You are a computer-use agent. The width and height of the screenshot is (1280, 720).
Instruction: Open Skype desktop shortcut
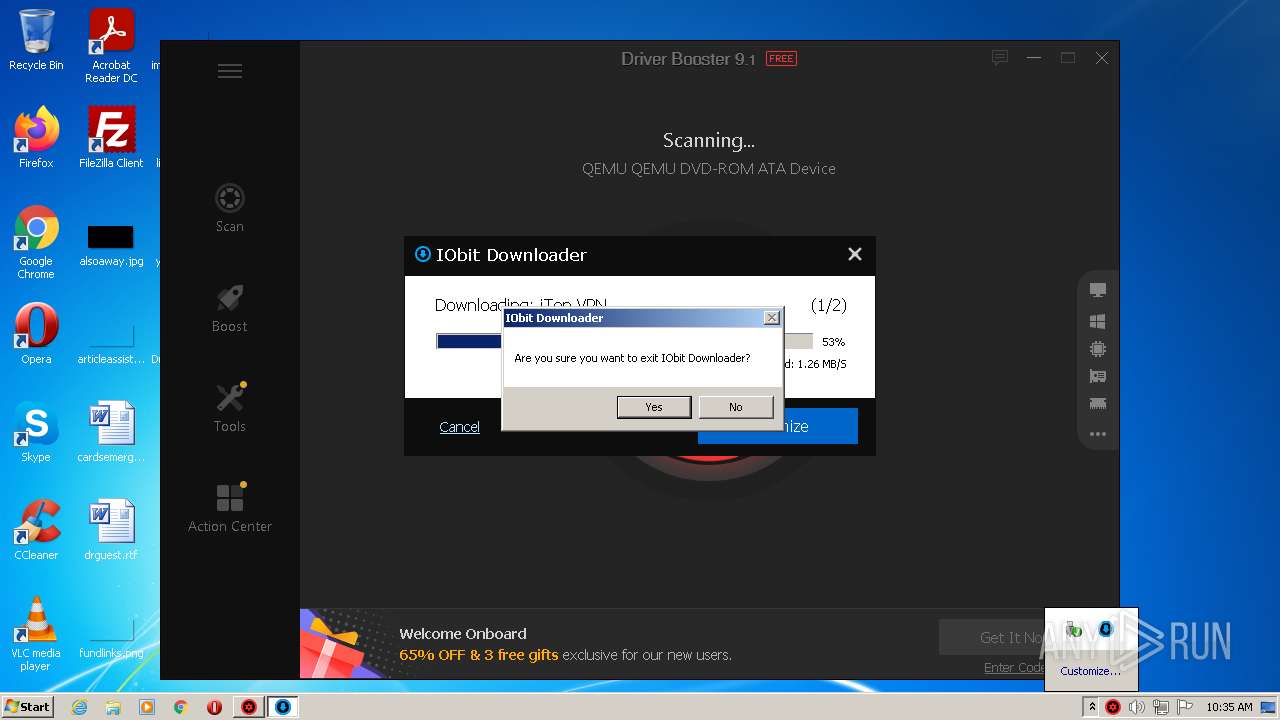point(36,432)
